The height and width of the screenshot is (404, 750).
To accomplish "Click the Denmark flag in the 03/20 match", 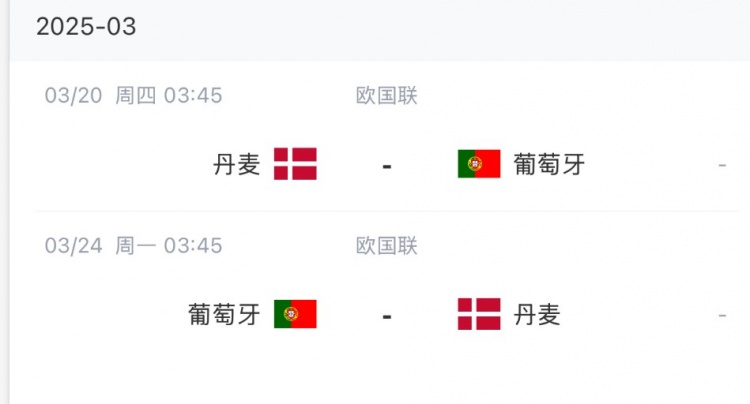I will (x=295, y=164).
